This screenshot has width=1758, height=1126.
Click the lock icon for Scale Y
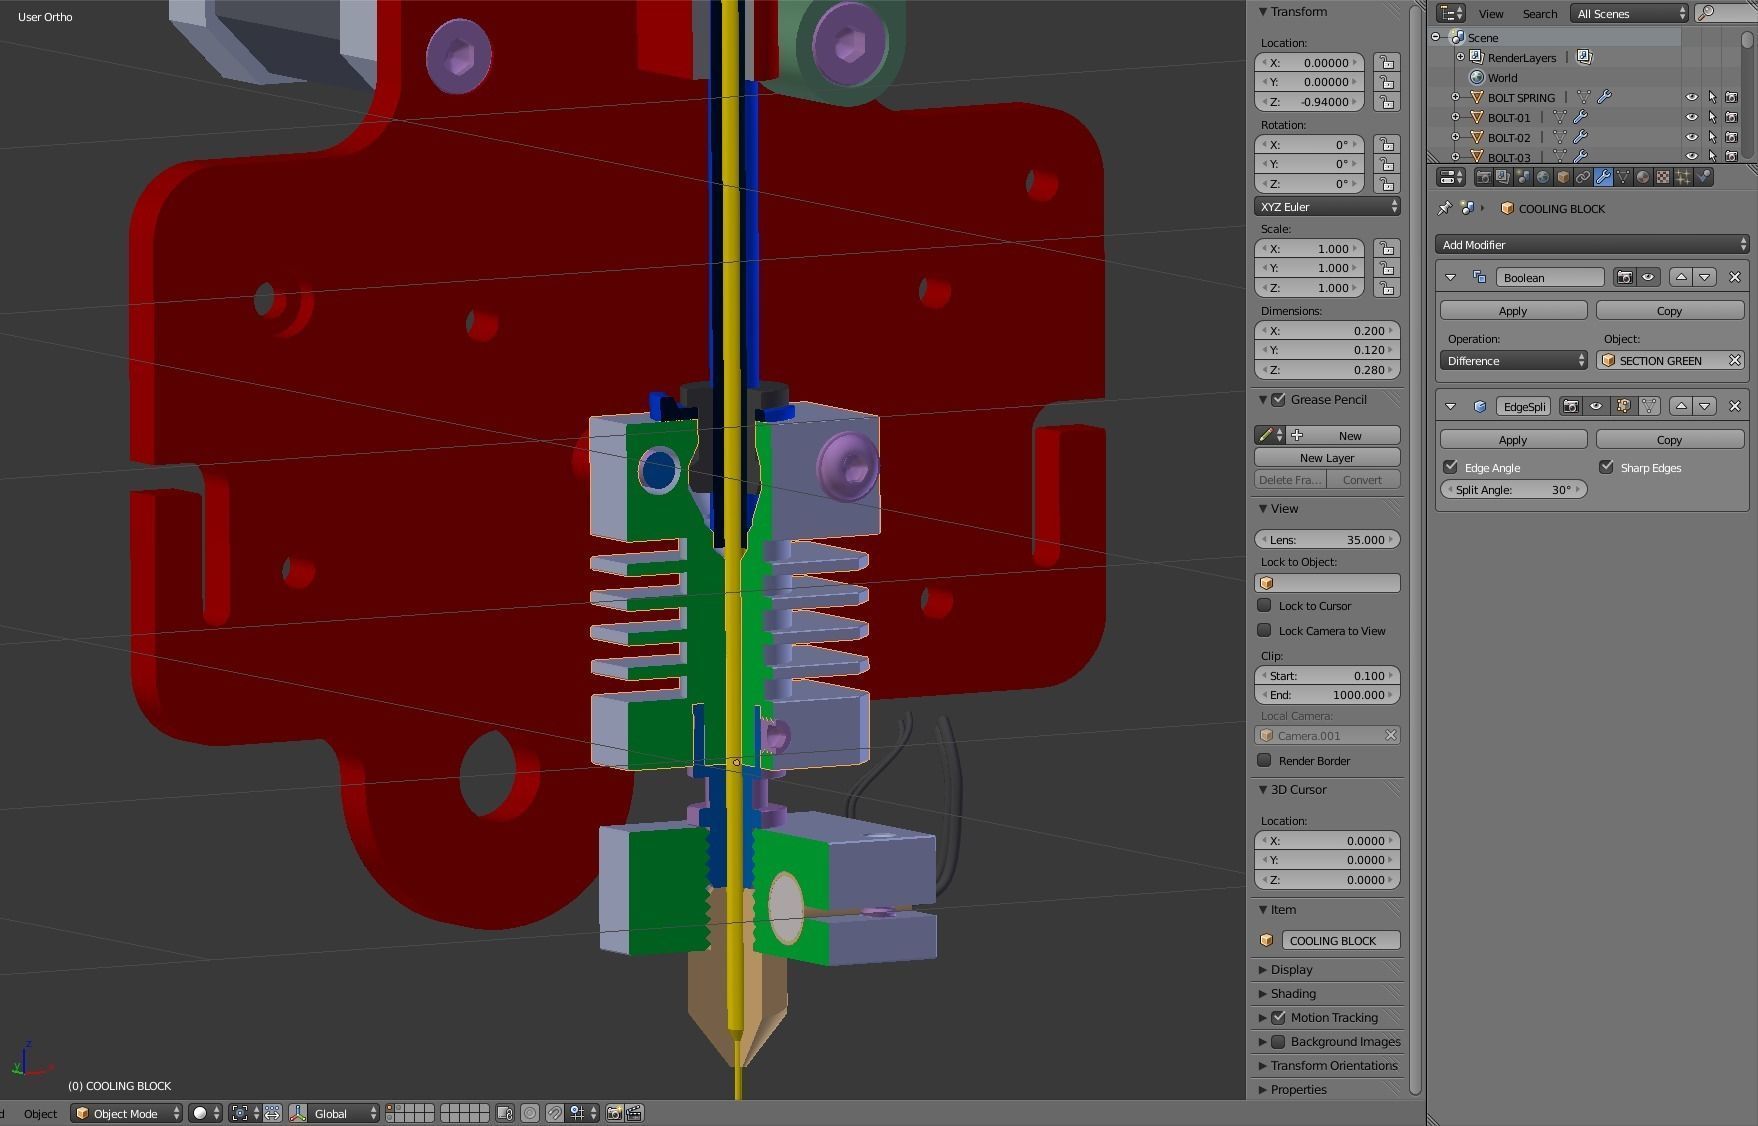[1386, 268]
